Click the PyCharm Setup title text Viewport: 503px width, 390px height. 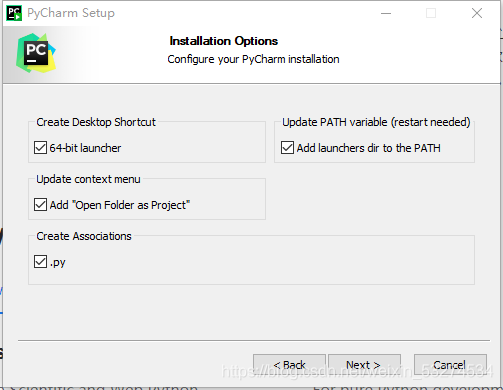pyautogui.click(x=71, y=13)
